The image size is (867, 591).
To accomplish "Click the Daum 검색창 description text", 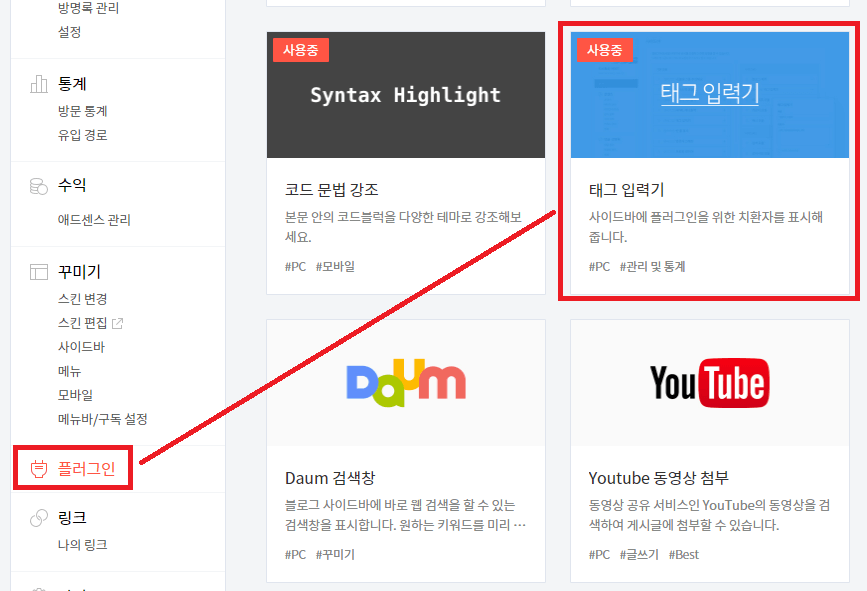I will click(405, 515).
